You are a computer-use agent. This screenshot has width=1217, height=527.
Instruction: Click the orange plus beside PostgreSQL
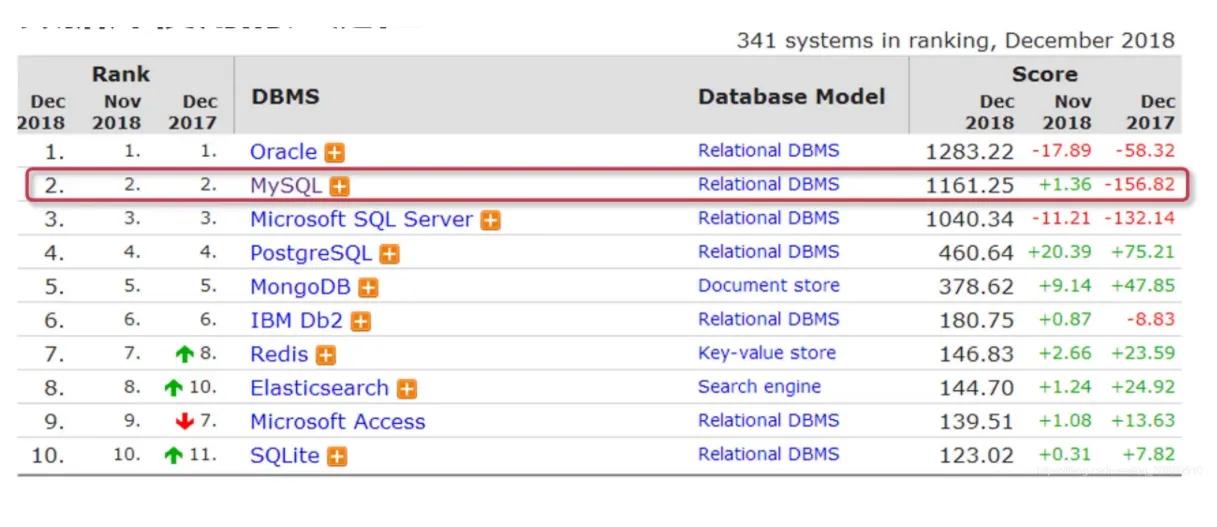coord(389,254)
